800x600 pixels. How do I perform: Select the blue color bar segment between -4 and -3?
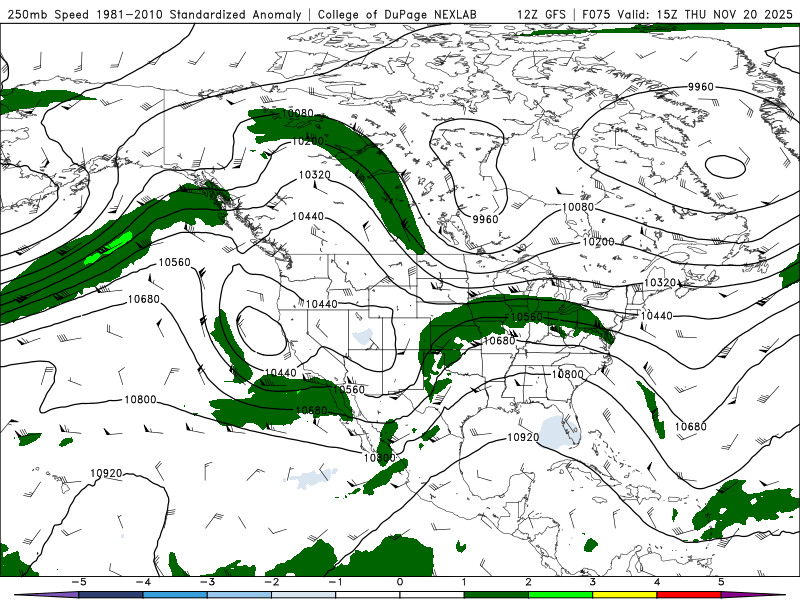[x=175, y=595]
